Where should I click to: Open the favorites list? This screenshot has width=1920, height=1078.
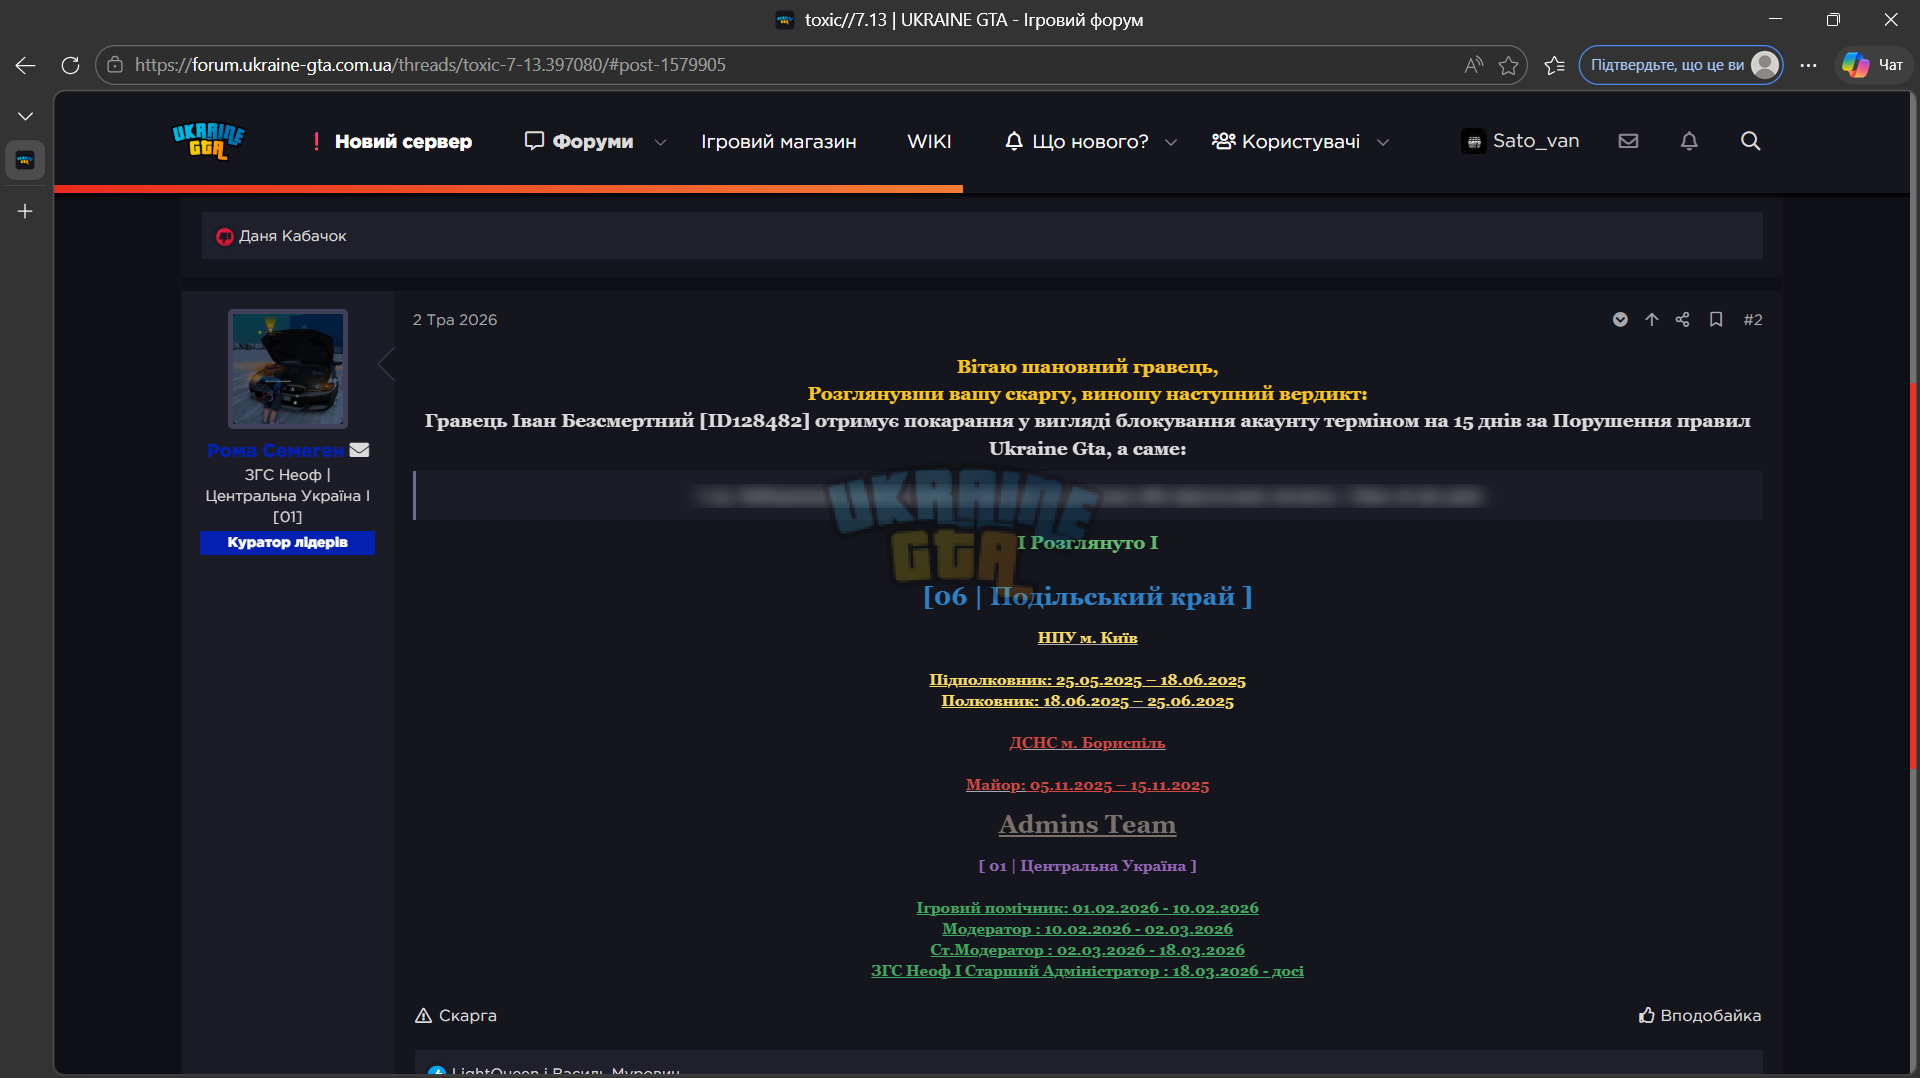point(1554,65)
